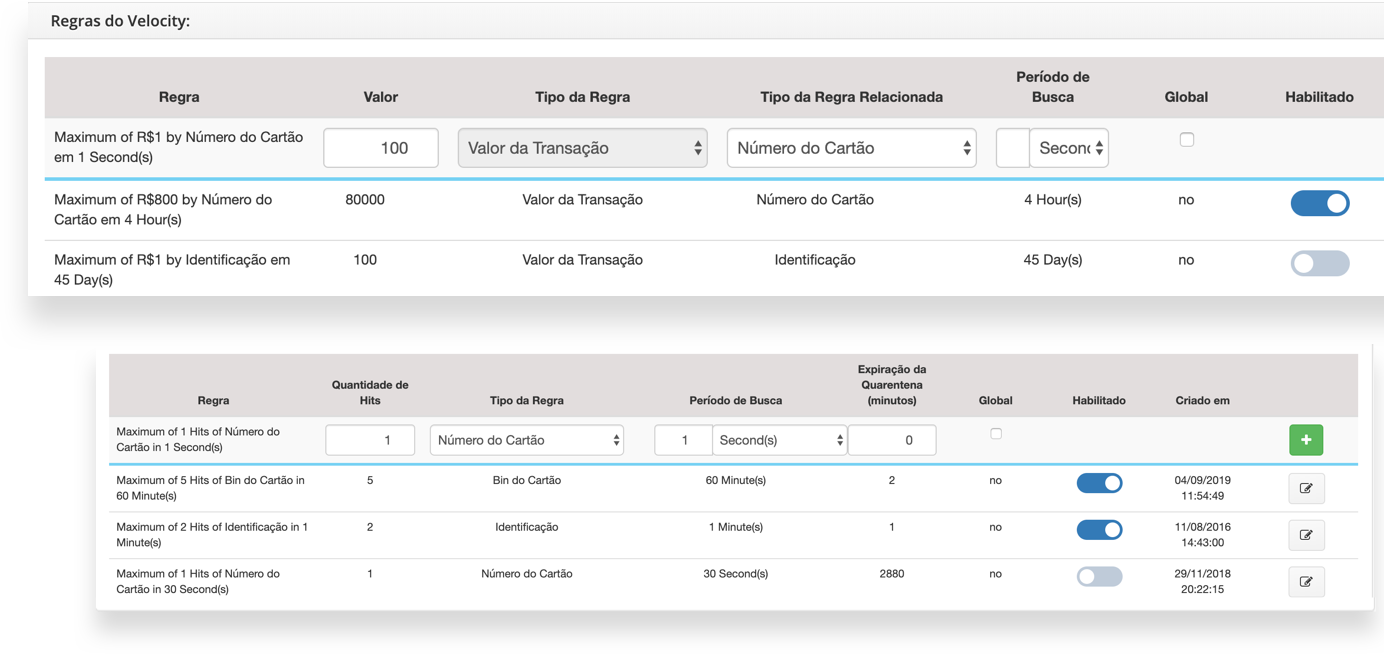Image resolution: width=1384 pixels, height=654 pixels.
Task: Click the 45 Day(s) period cell
Action: (x=1053, y=260)
